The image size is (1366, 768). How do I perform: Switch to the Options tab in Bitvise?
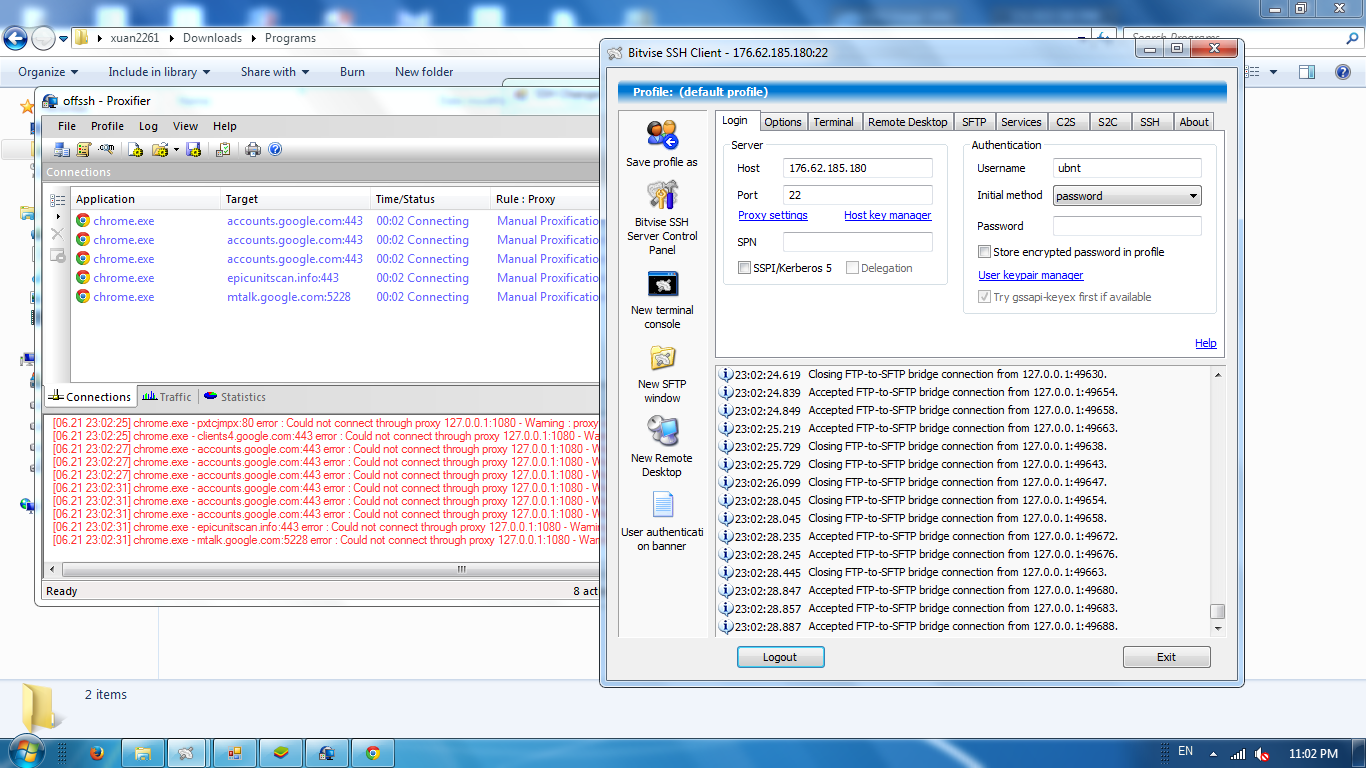(x=783, y=122)
